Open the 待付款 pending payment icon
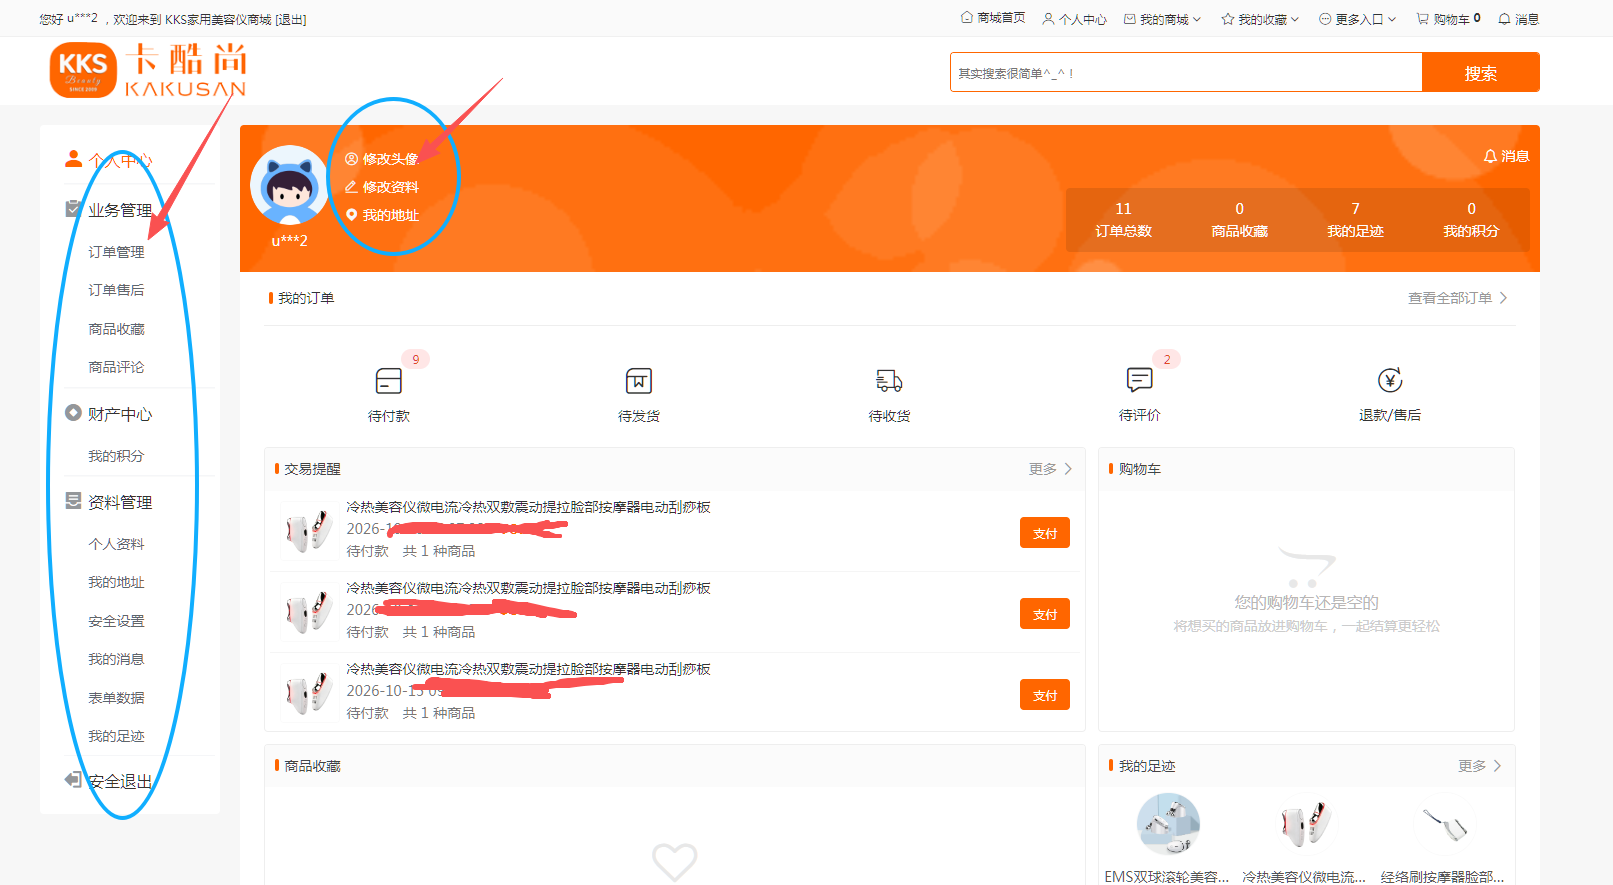The height and width of the screenshot is (885, 1613). pyautogui.click(x=389, y=381)
